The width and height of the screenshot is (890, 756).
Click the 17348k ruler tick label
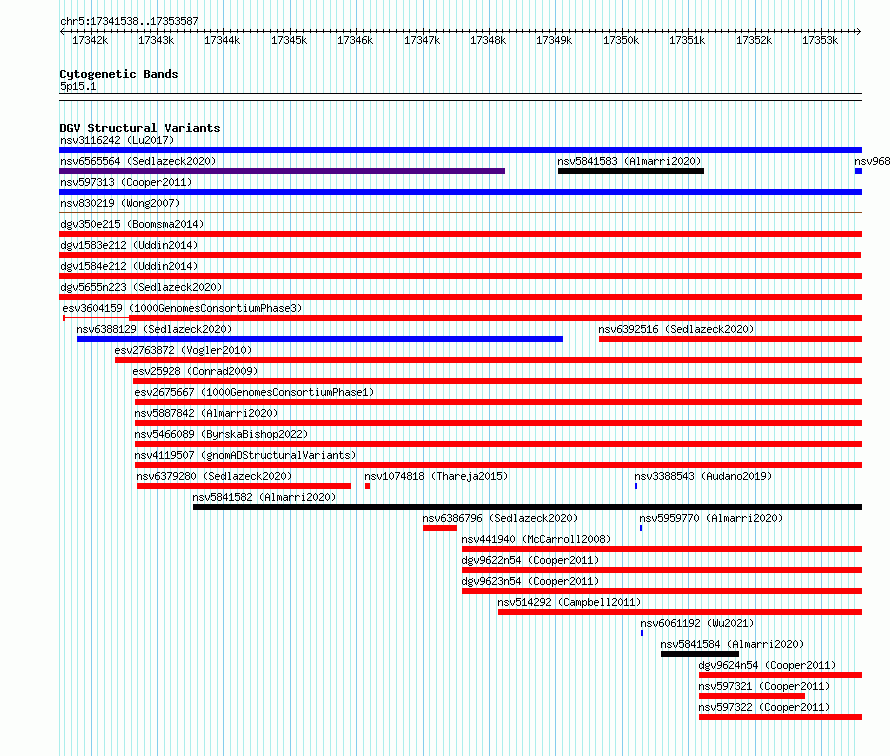(x=488, y=40)
